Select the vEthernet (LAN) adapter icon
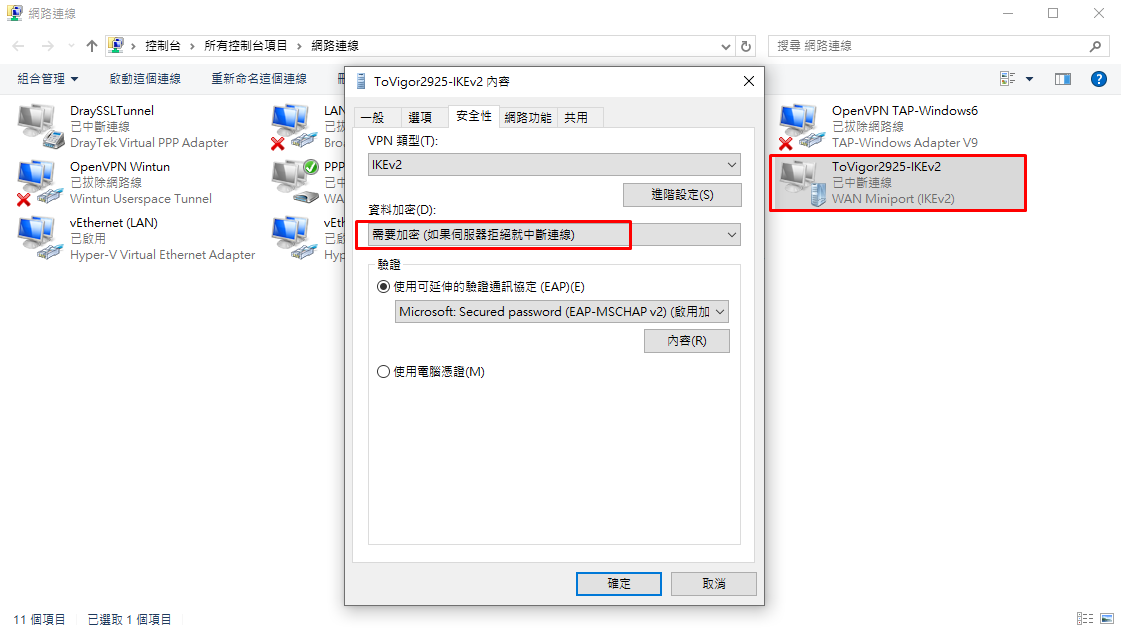 pos(40,239)
